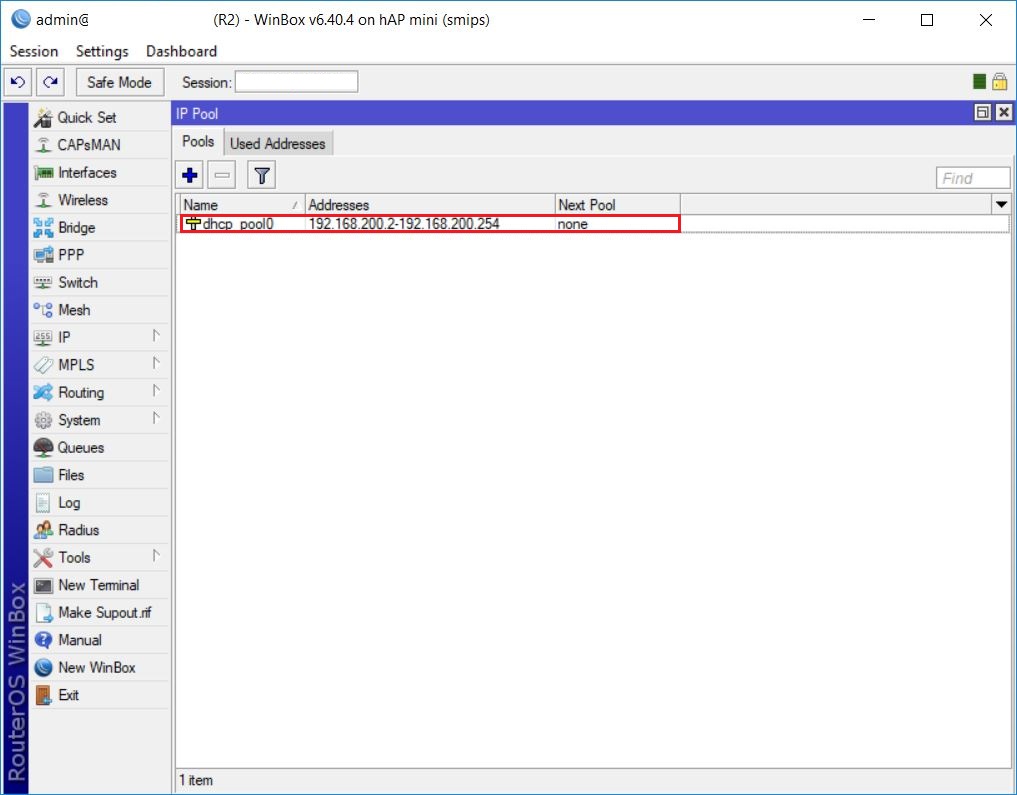Switch to the Used Addresses tab
The image size is (1017, 795).
coord(278,143)
